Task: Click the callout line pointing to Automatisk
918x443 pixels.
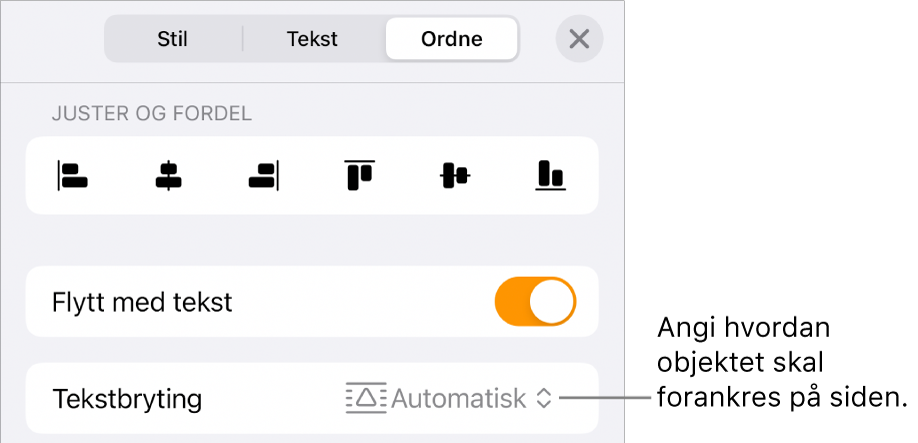Action: [x=605, y=398]
